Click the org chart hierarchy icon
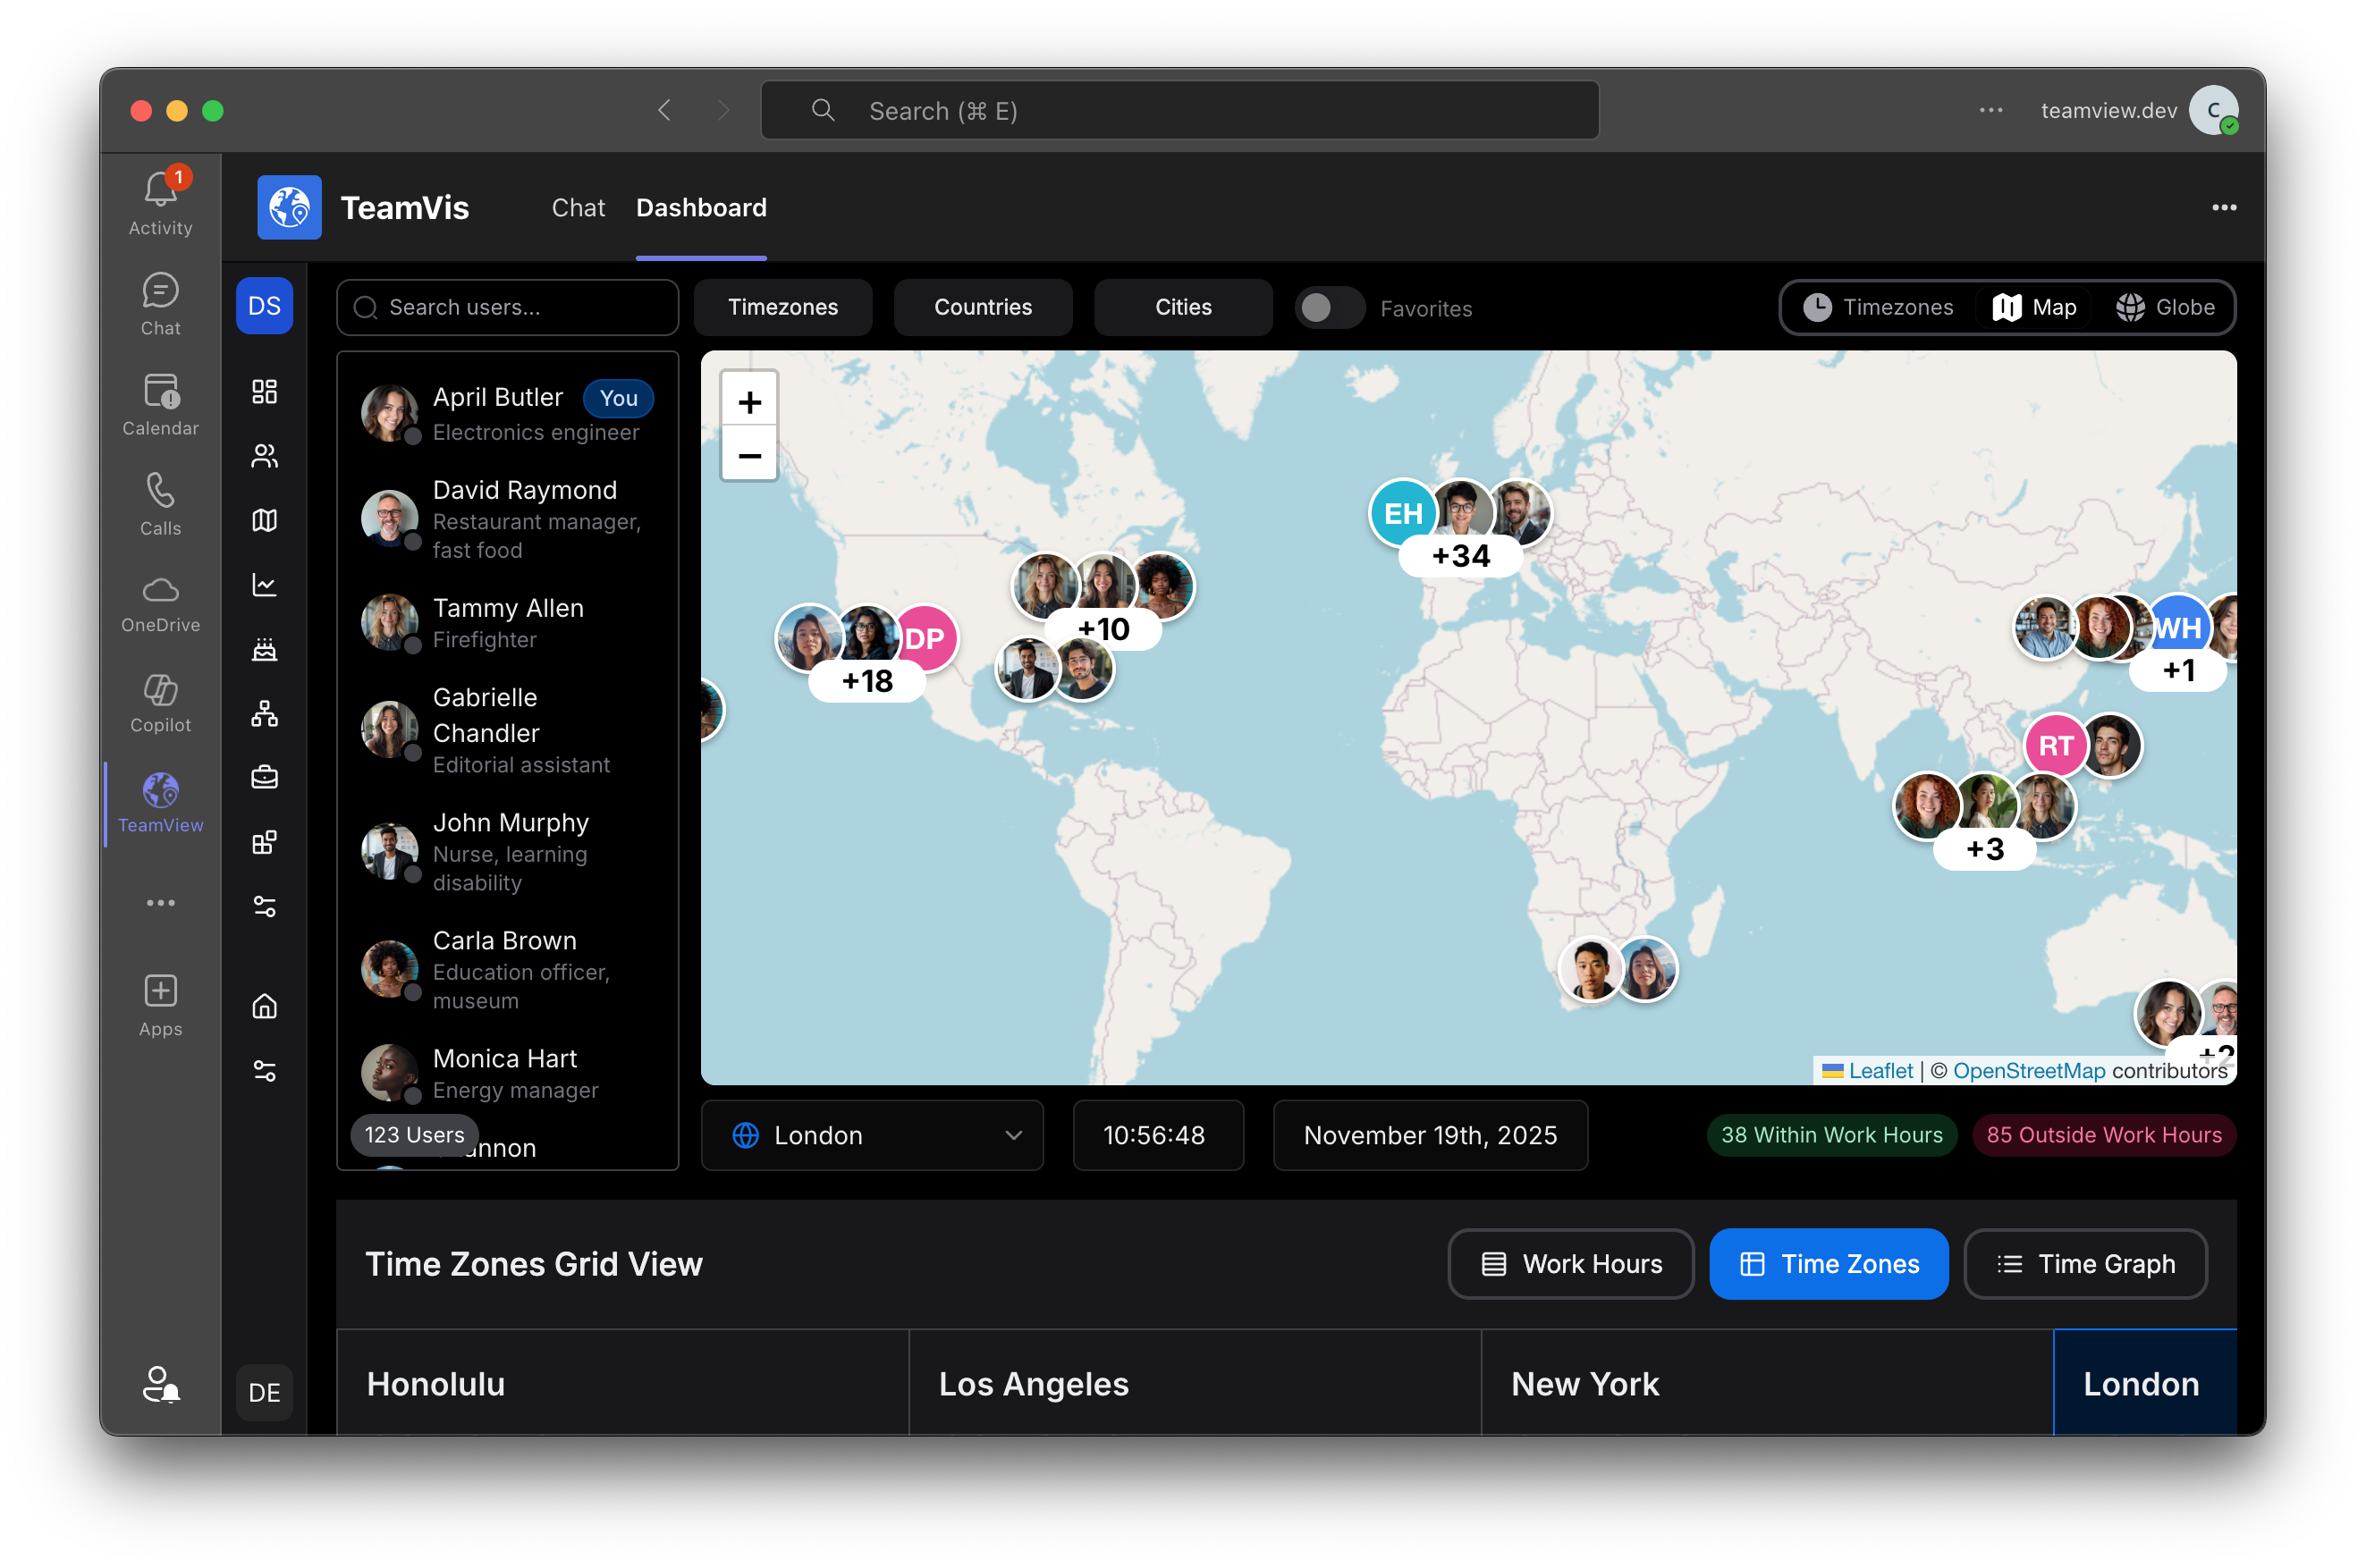 pos(264,713)
